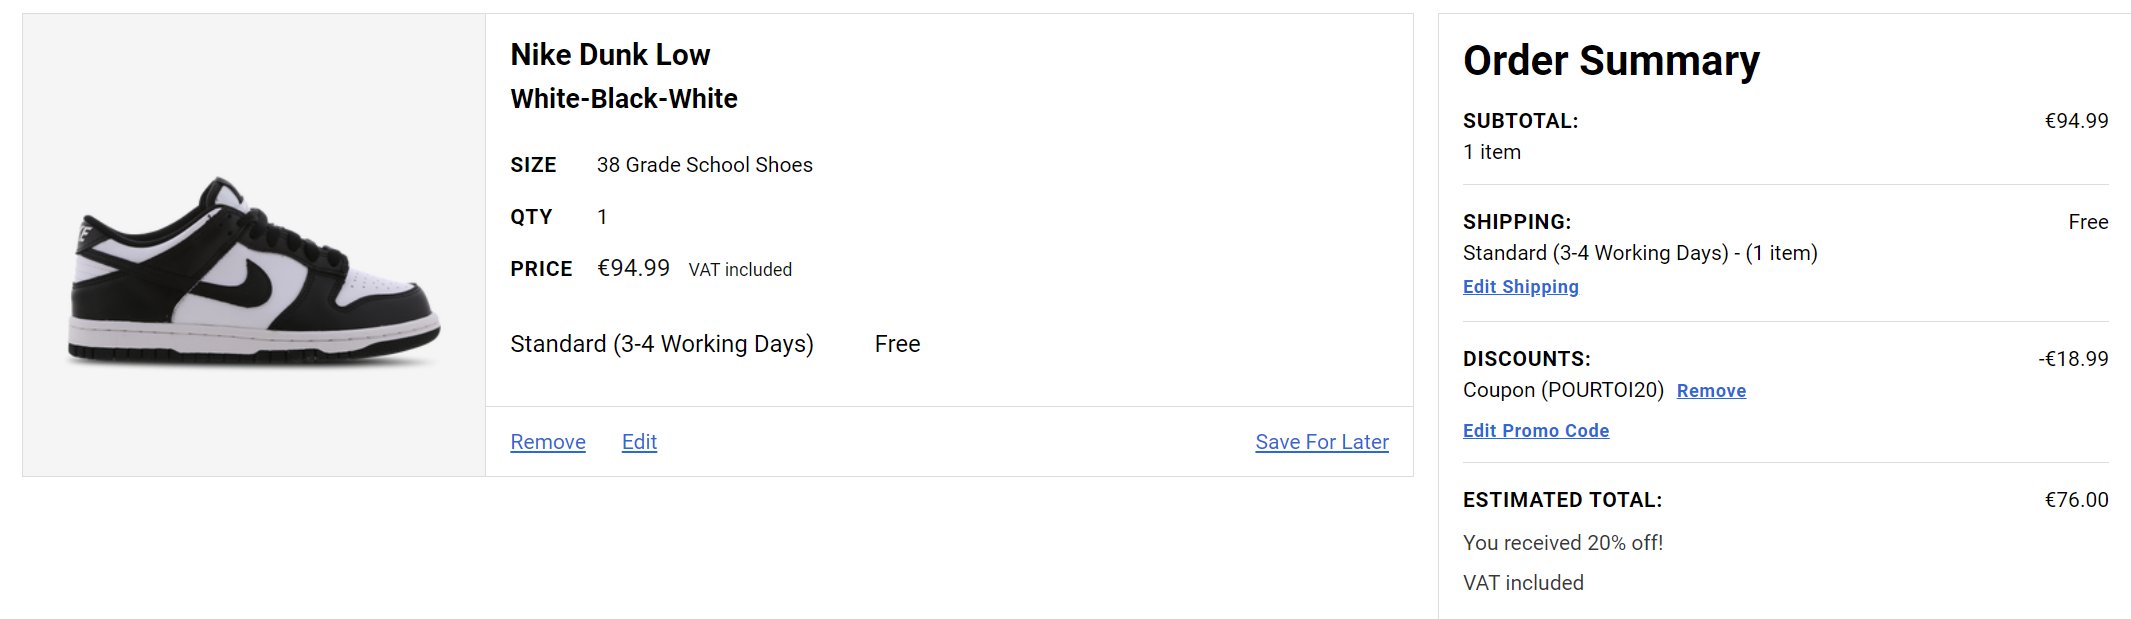Click the You received 20% off message
The image size is (2131, 619).
[1563, 543]
